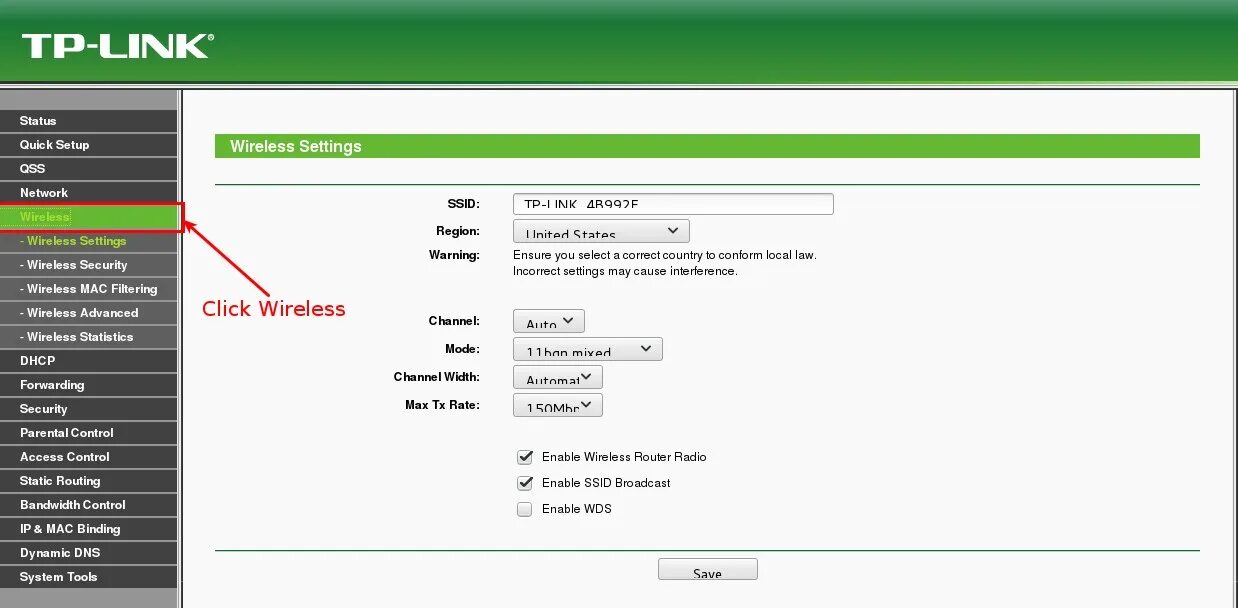Expand the Max Tx Rate dropdown
The width and height of the screenshot is (1238, 608).
(557, 405)
